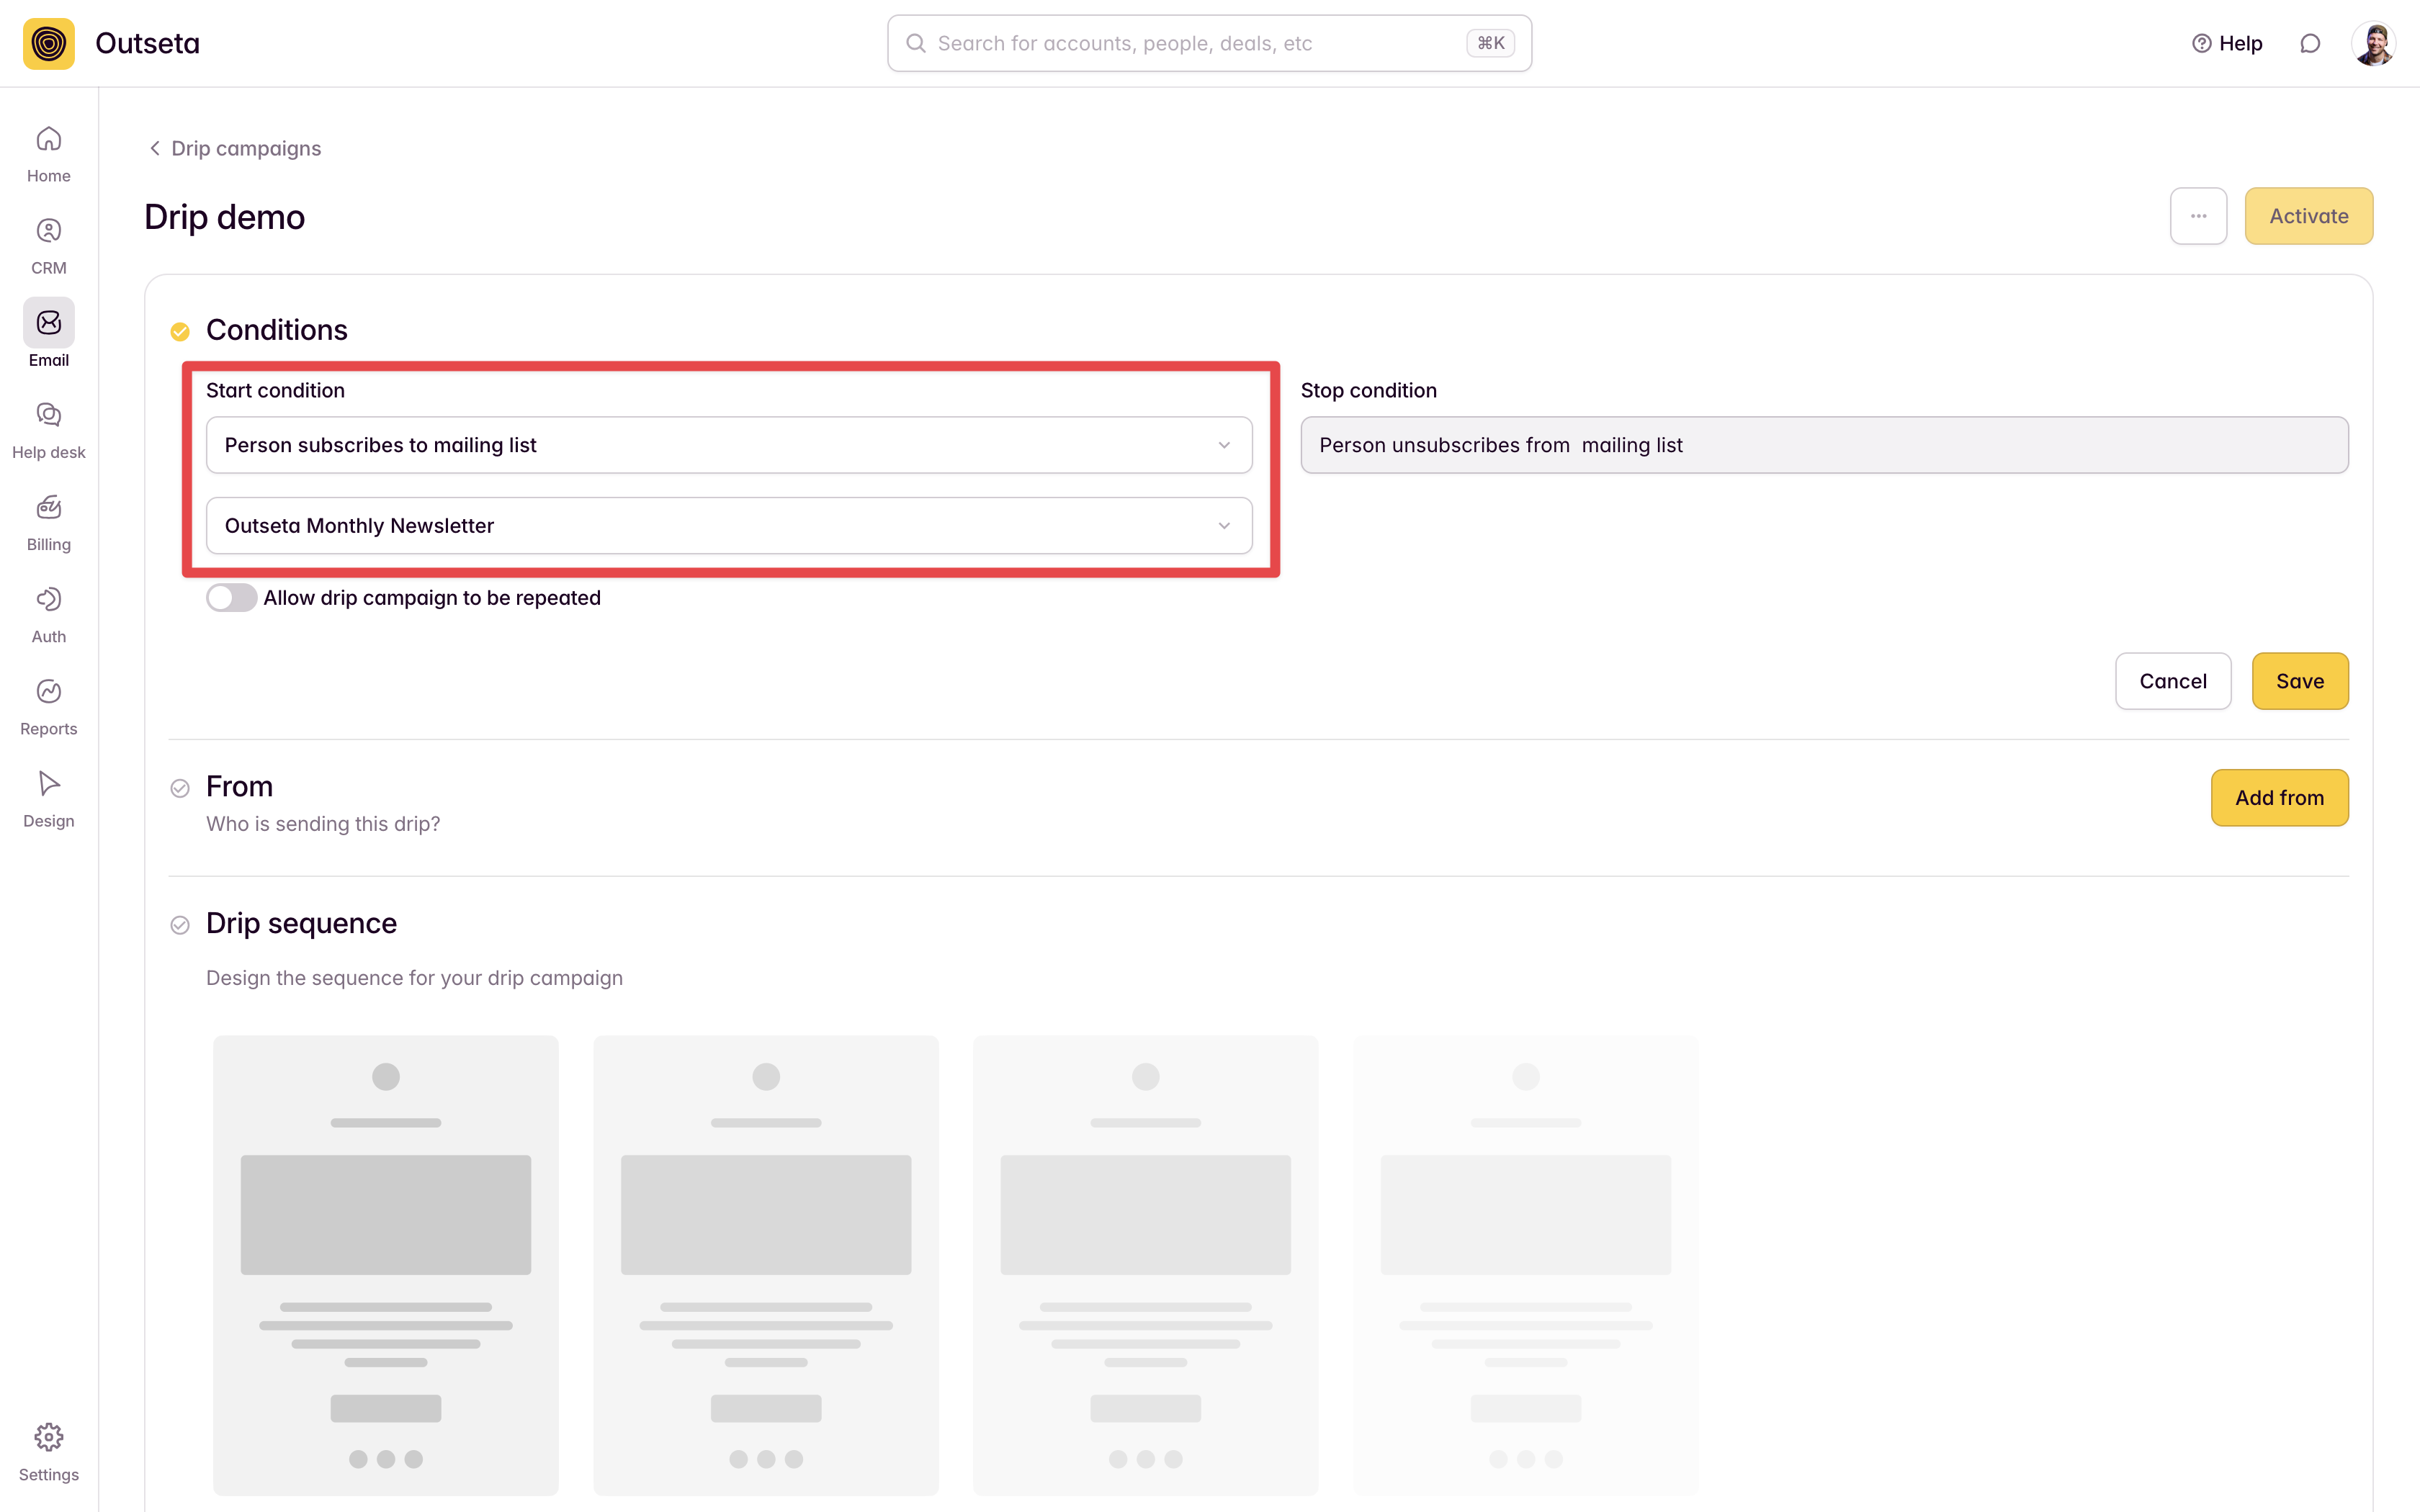Select the fourth faded sequence template thumbnail

(1526, 1265)
